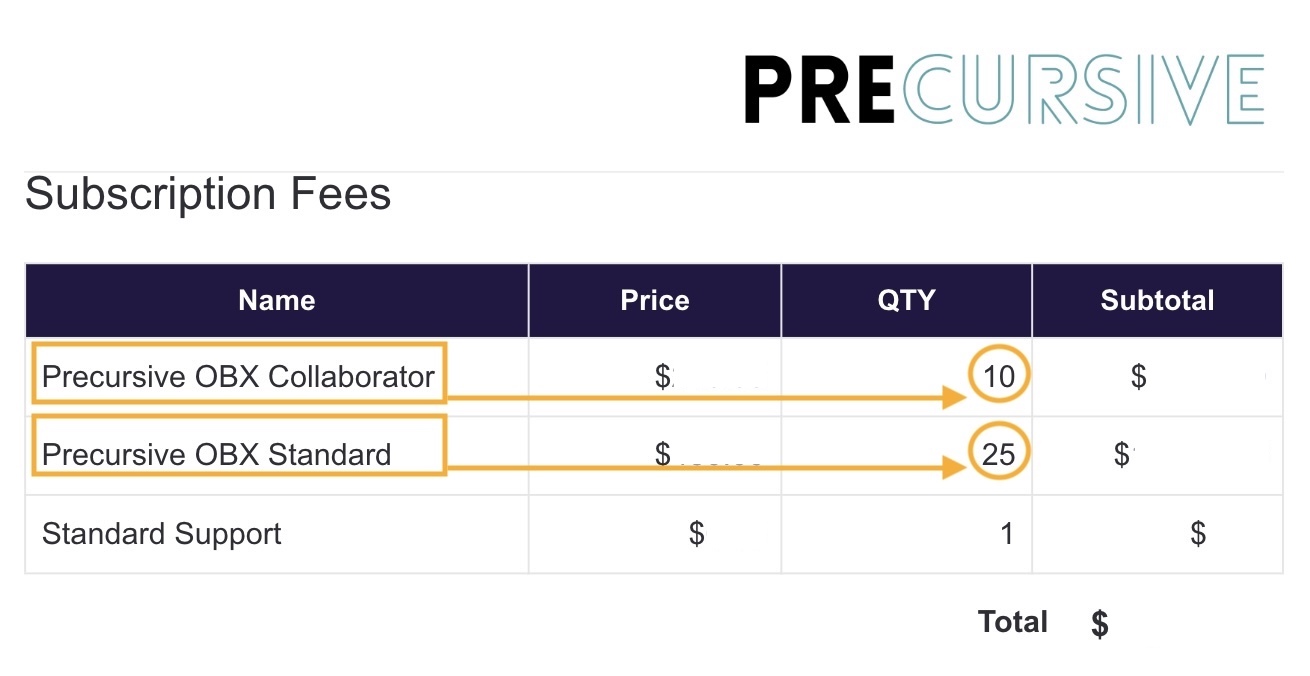The width and height of the screenshot is (1310, 676).
Task: Click the OBX Standard price cell
Action: 655,455
